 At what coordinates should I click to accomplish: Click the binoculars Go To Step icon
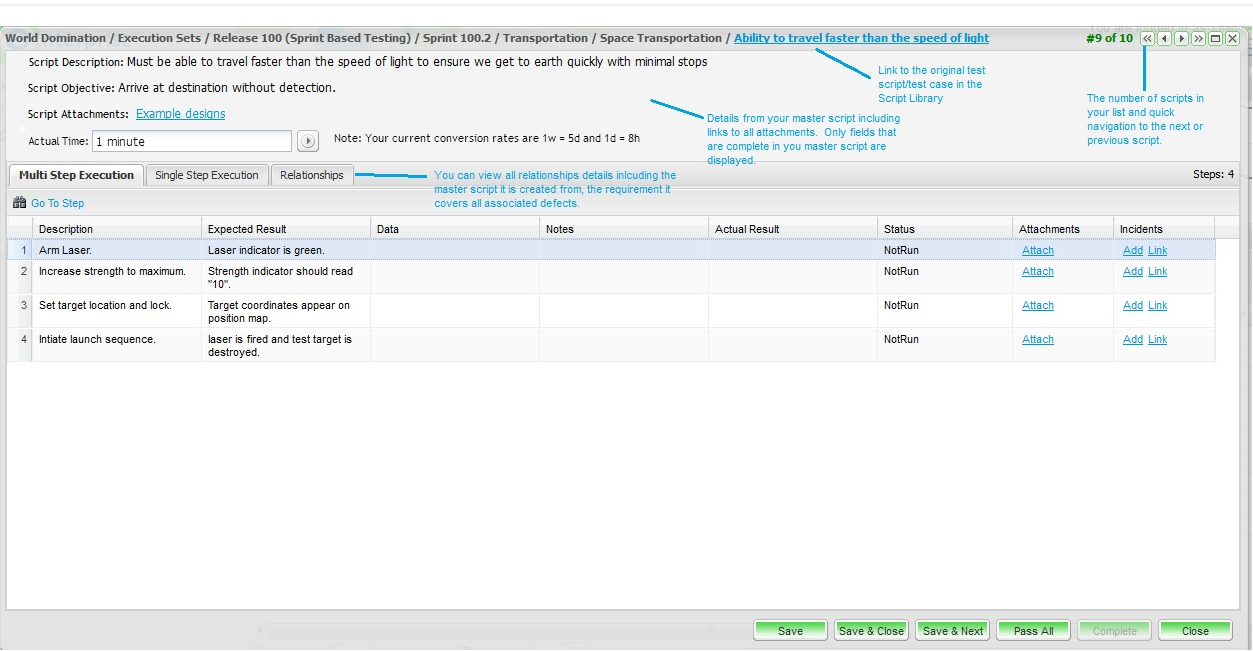(20, 203)
